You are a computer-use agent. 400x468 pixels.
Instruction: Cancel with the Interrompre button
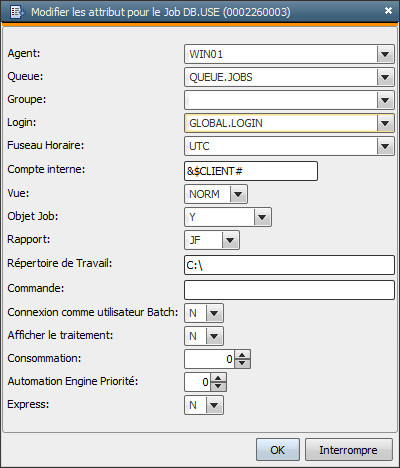(x=349, y=450)
